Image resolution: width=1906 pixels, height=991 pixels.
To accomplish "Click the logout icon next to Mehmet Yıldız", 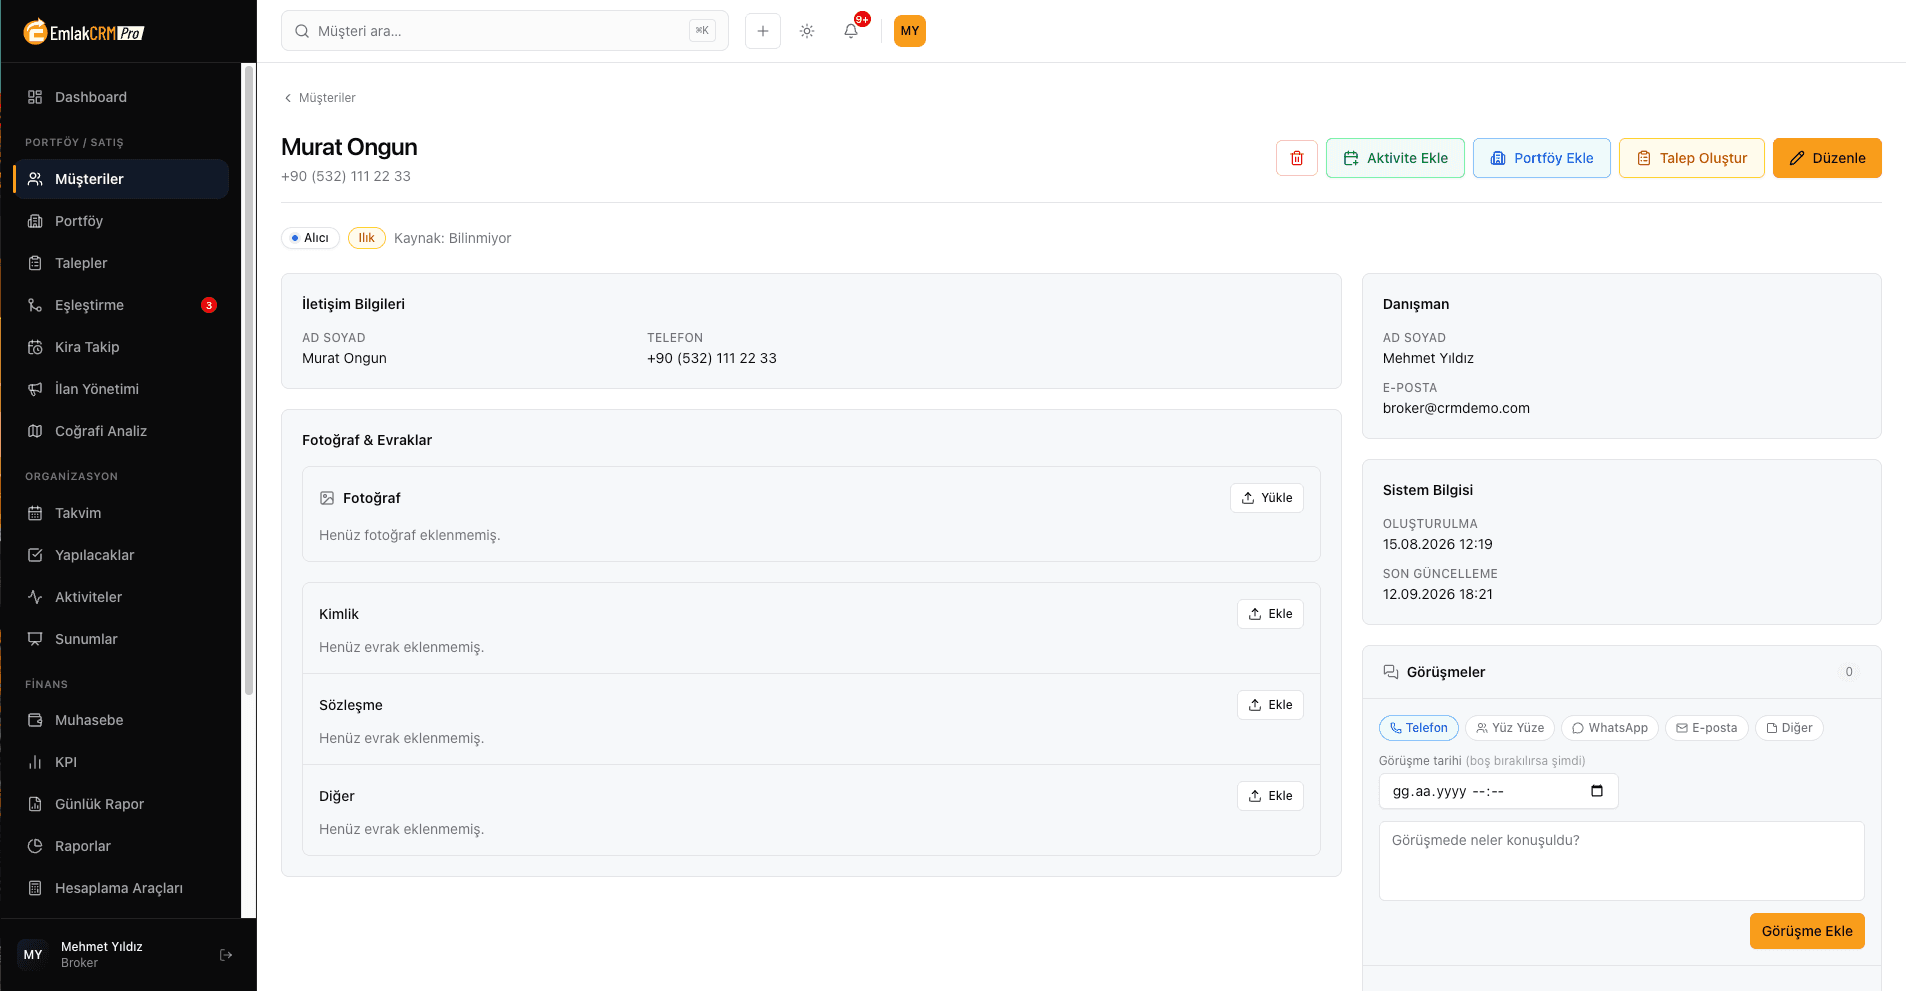I will pyautogui.click(x=226, y=955).
